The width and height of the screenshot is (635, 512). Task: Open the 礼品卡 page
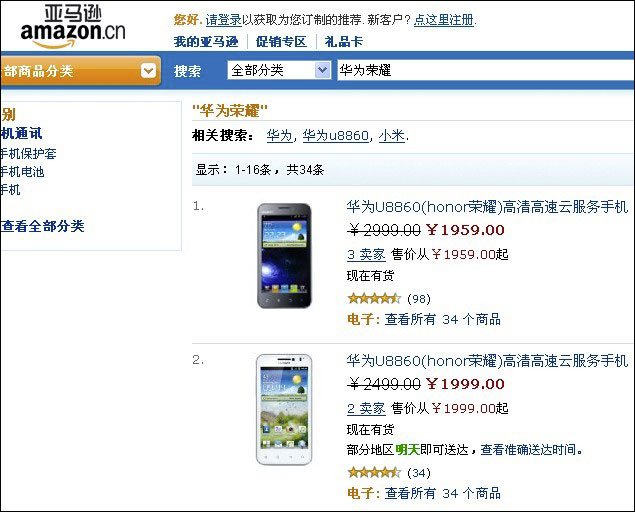tap(344, 41)
